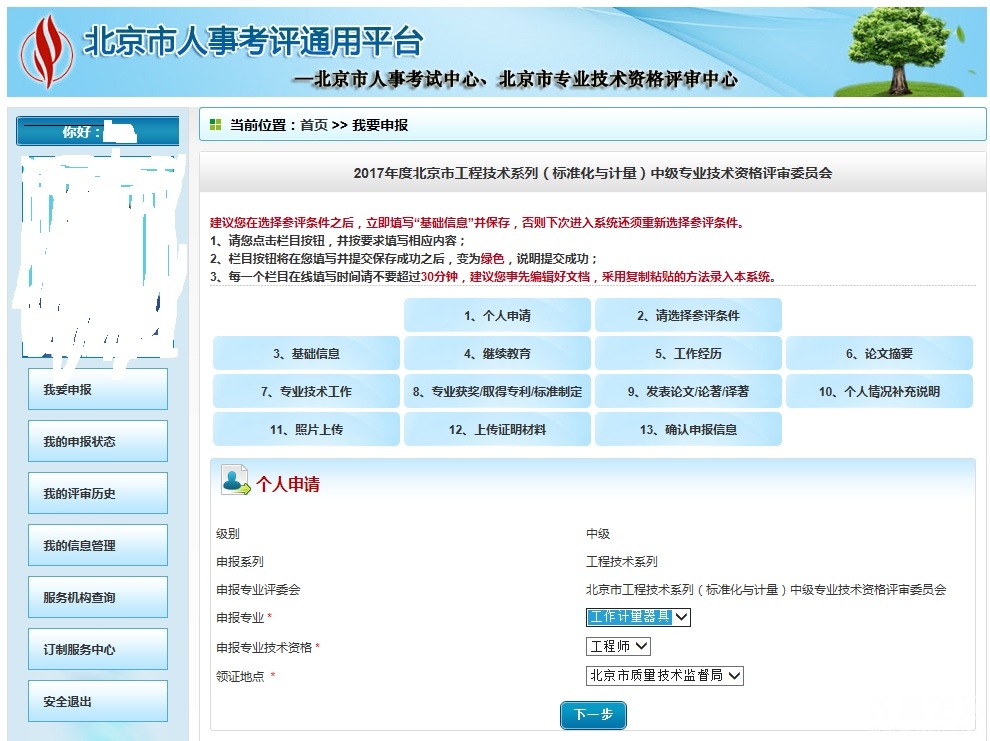Expand the 申报专业技术资格 dropdown
This screenshot has height=741, width=990.
(x=618, y=647)
